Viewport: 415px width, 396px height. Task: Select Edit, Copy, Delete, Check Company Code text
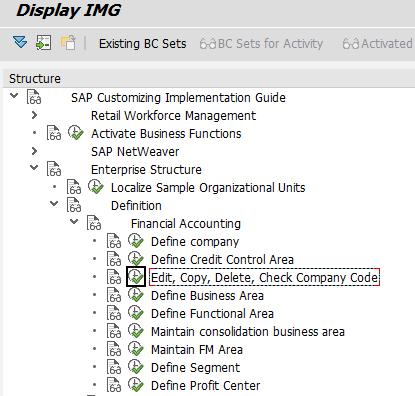265,277
